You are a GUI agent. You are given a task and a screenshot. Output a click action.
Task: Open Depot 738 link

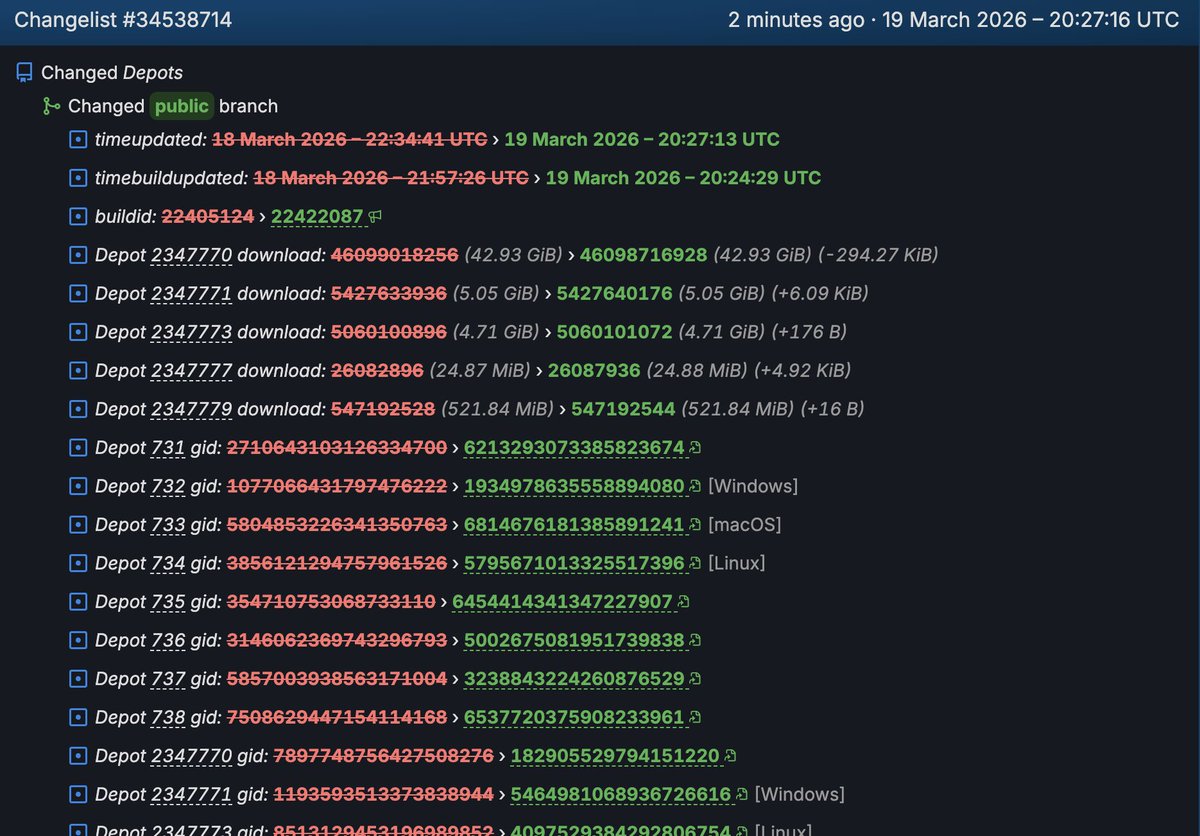coord(168,717)
